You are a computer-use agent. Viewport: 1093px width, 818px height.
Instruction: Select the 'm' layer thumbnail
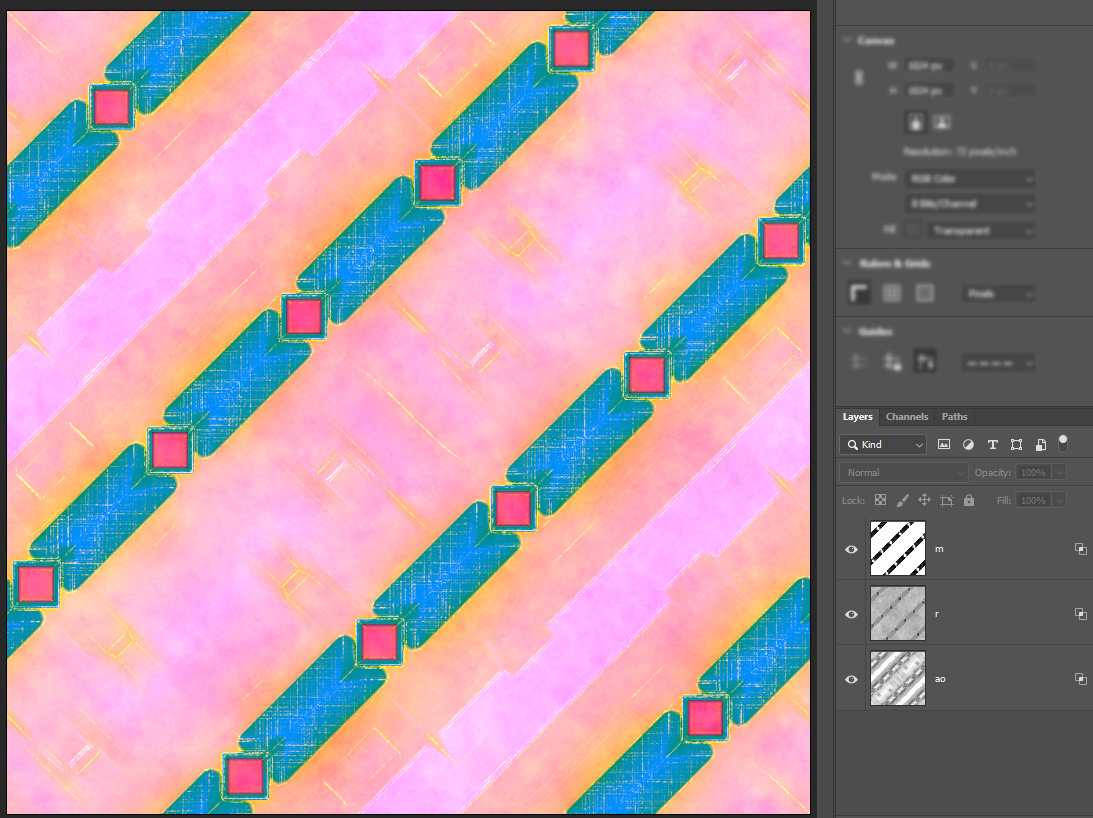[x=898, y=549]
